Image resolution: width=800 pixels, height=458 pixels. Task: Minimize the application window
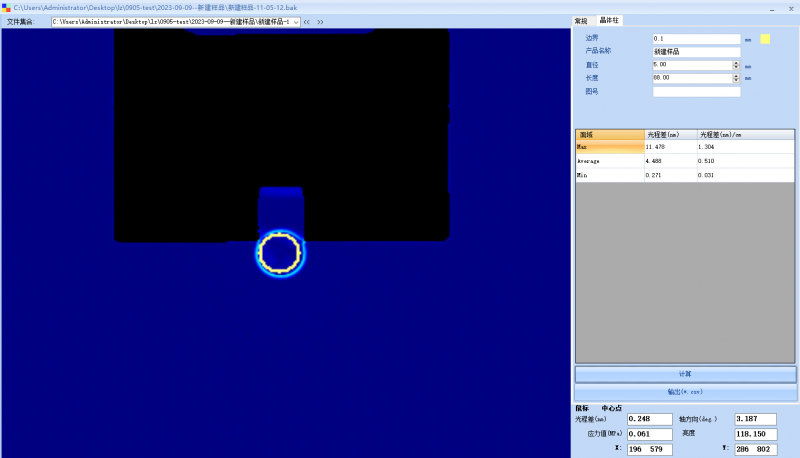[737, 6]
